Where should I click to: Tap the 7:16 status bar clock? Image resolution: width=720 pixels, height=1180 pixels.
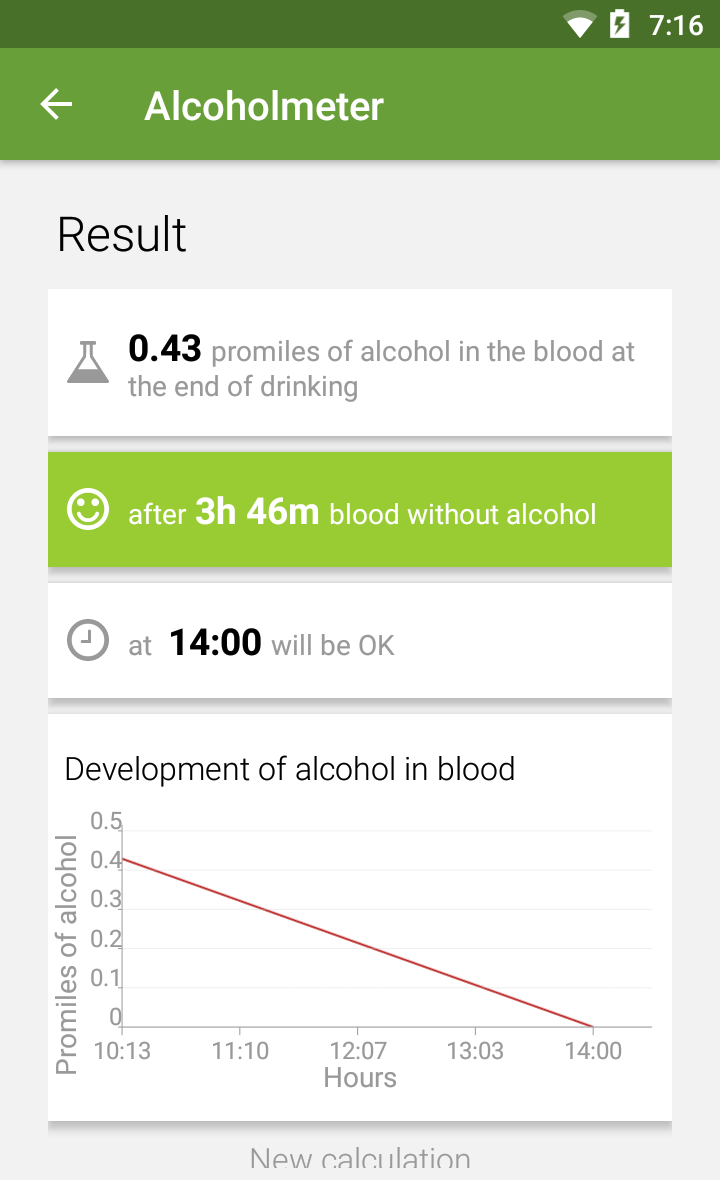click(x=676, y=26)
